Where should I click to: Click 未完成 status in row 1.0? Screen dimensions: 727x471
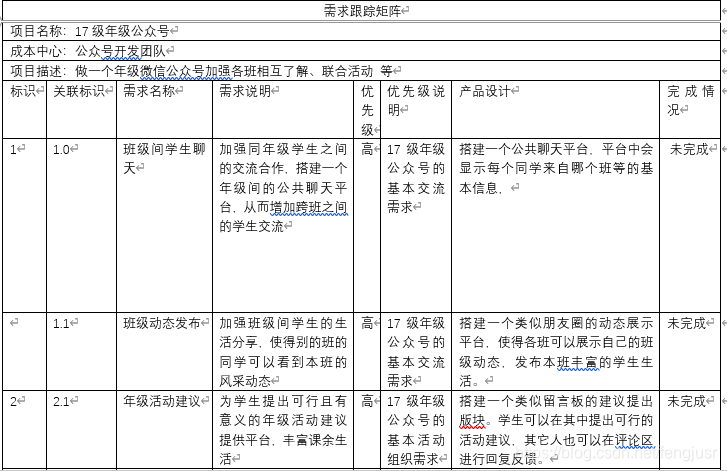click(x=689, y=149)
